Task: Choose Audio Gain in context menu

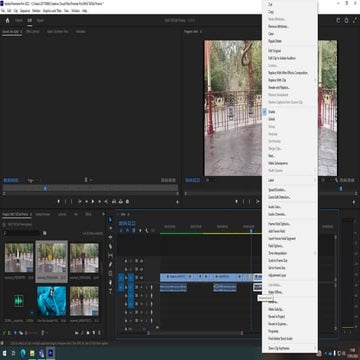Action: (x=275, y=207)
